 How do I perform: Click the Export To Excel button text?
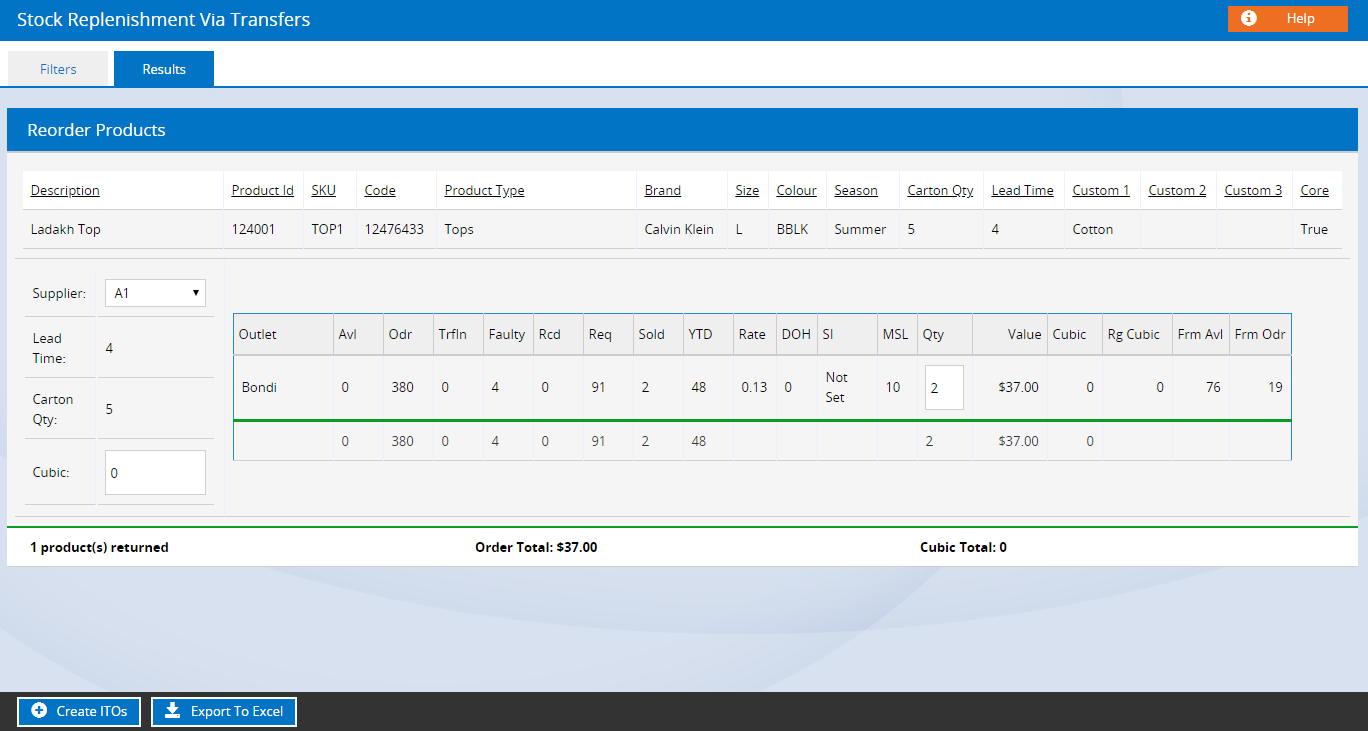click(x=237, y=712)
